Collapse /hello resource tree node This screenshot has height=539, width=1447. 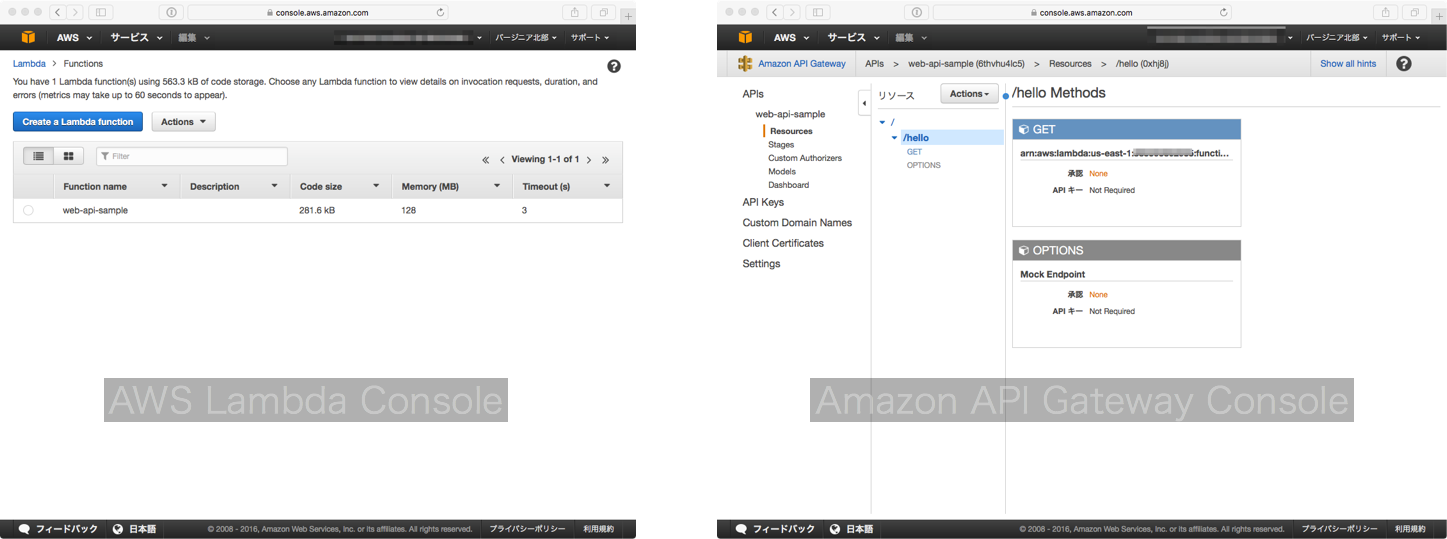click(894, 137)
